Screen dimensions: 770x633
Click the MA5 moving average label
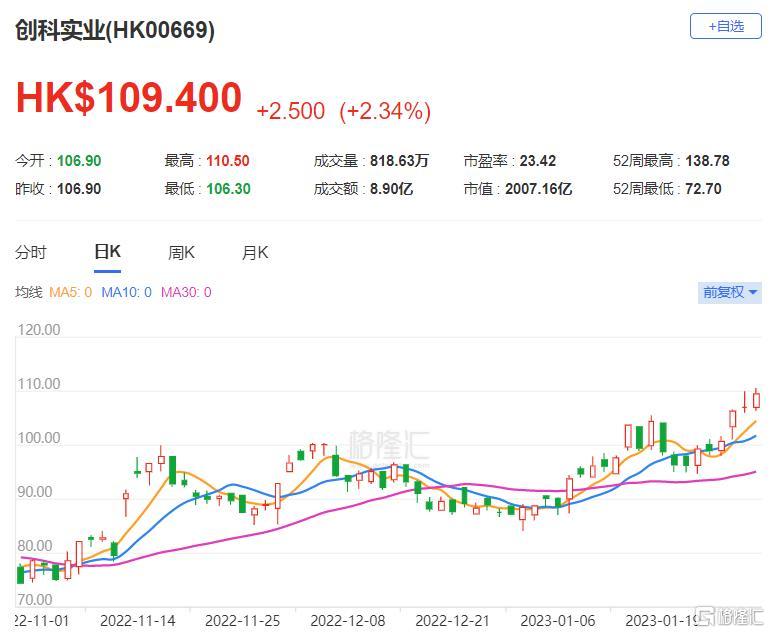71,293
